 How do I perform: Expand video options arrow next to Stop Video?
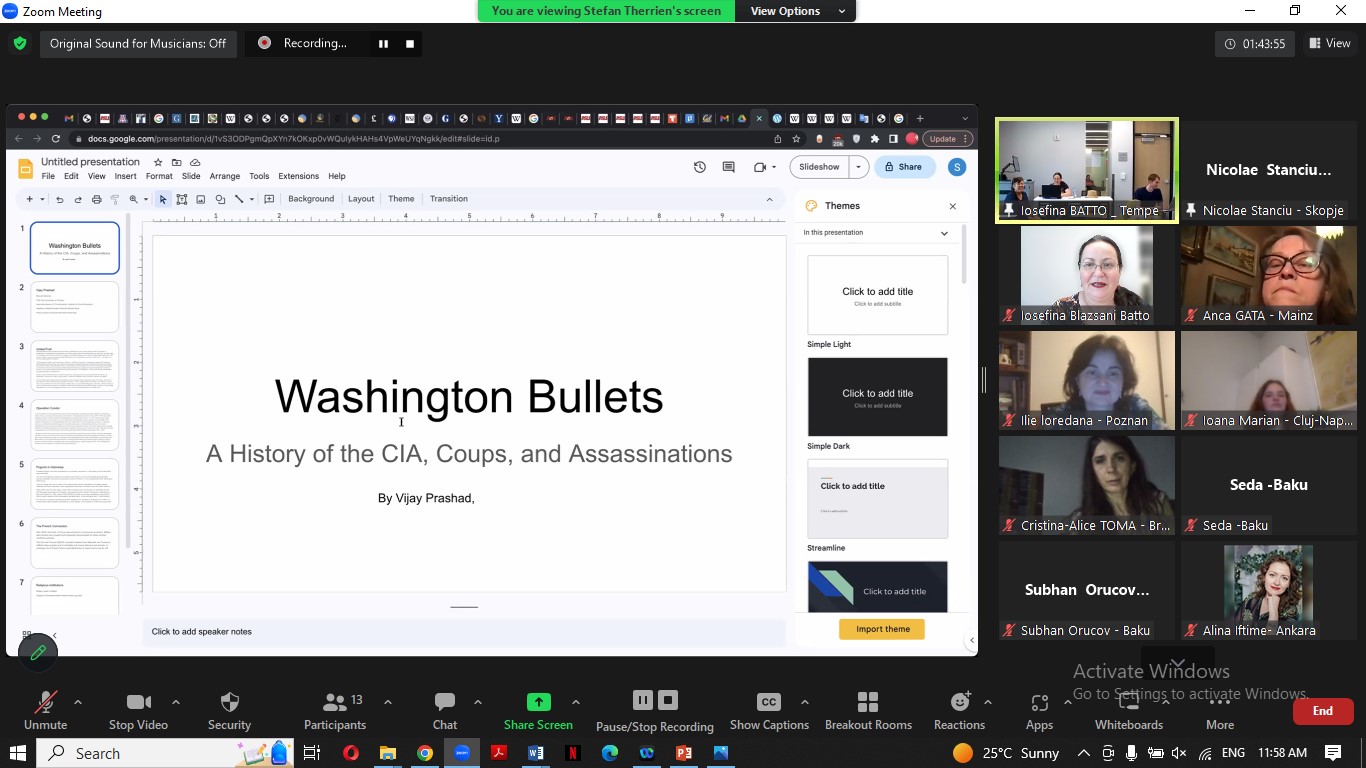point(176,702)
